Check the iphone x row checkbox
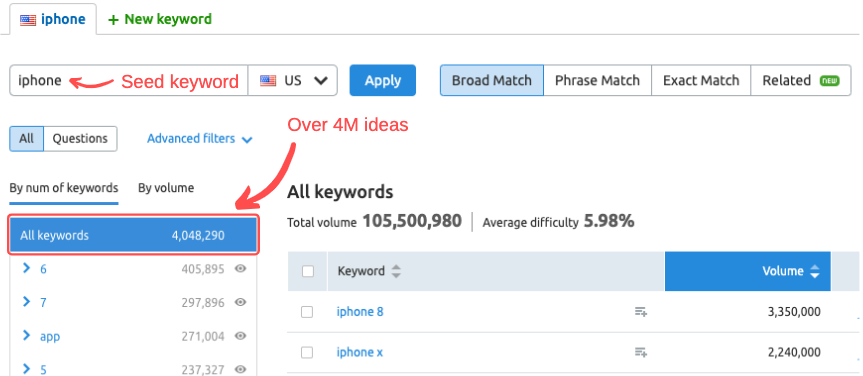The width and height of the screenshot is (863, 376). pyautogui.click(x=307, y=352)
